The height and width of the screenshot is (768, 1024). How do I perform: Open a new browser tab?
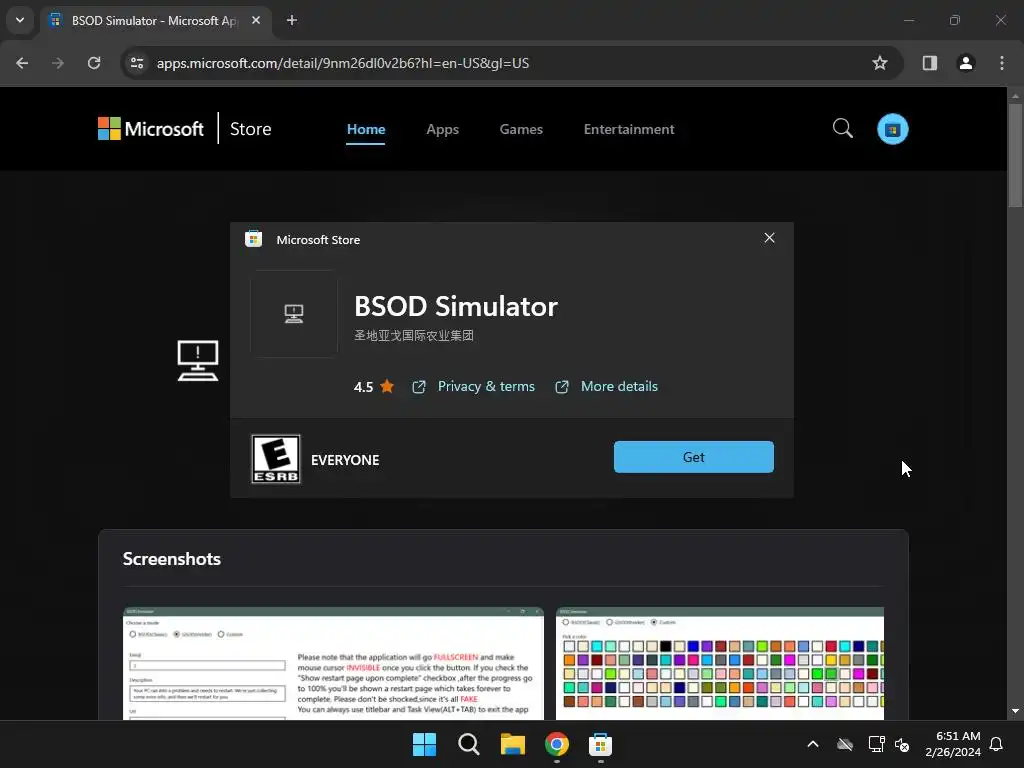pos(292,20)
